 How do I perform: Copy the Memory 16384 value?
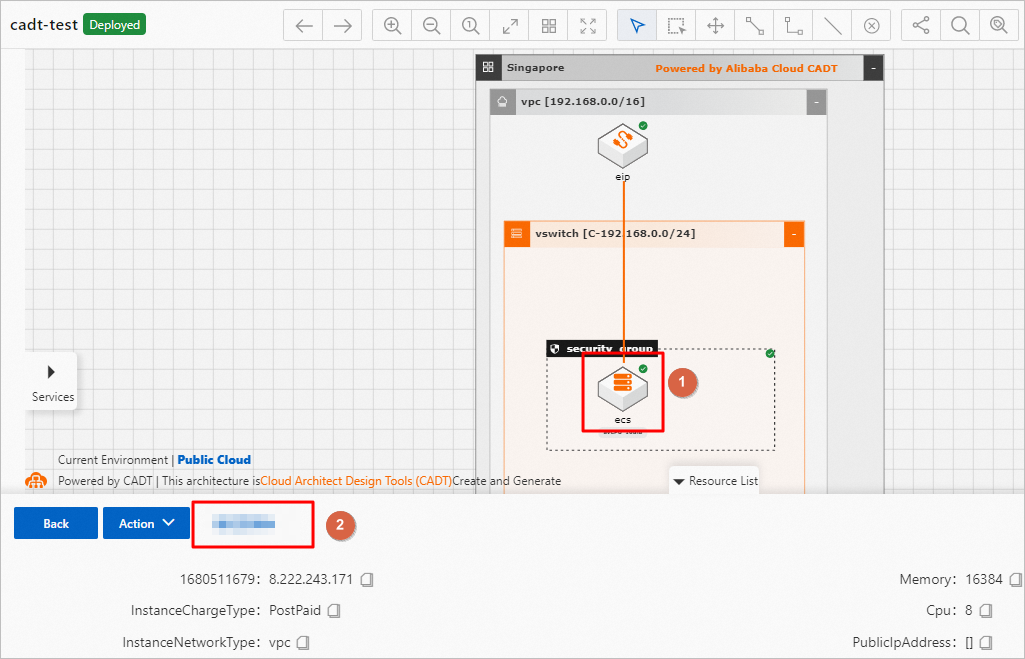[1015, 579]
